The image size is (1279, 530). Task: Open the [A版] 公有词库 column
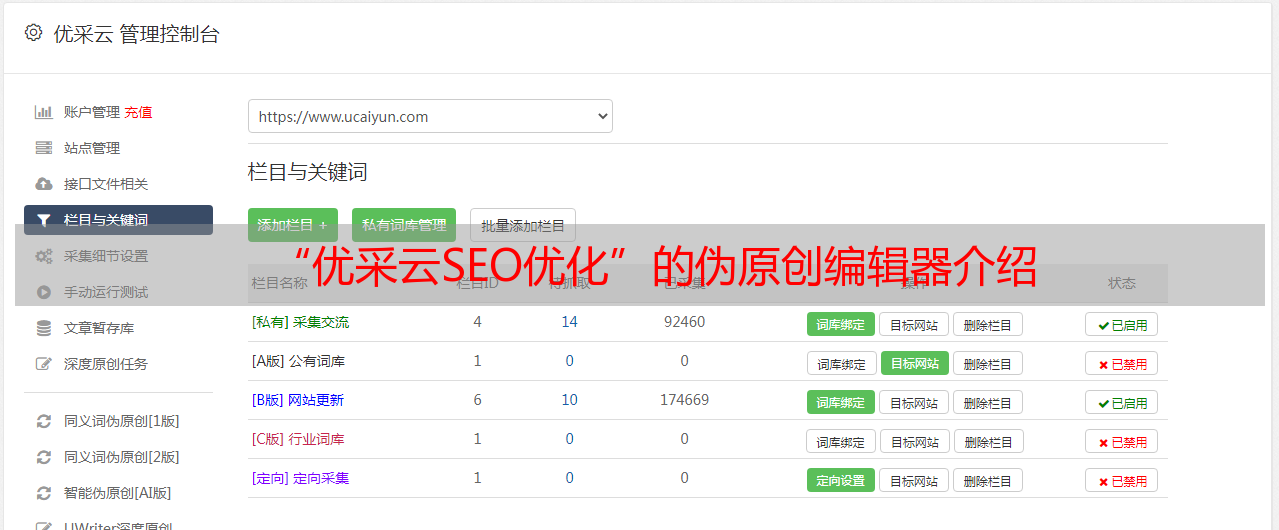click(x=298, y=361)
